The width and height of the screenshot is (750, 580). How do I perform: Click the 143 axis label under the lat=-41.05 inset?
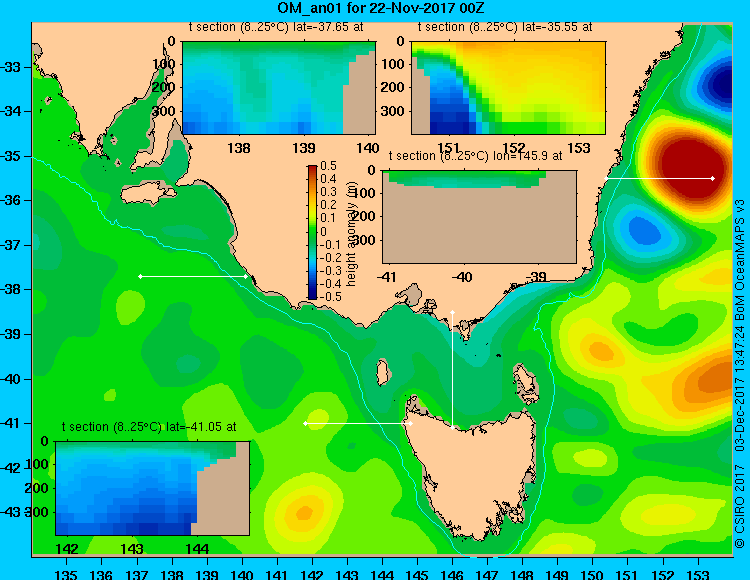132,549
